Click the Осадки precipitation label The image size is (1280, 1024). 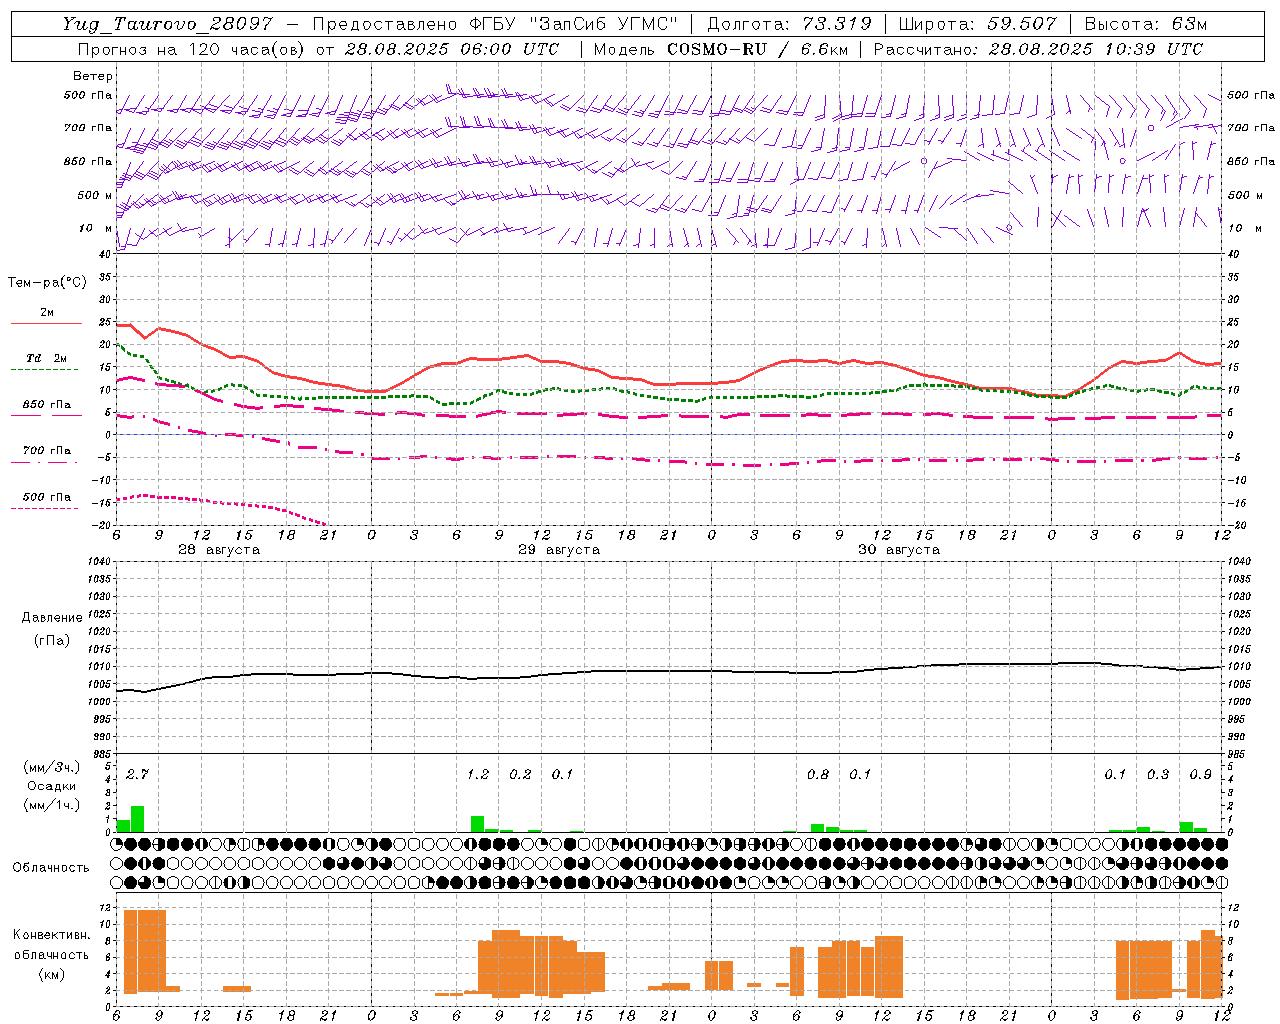[x=52, y=786]
